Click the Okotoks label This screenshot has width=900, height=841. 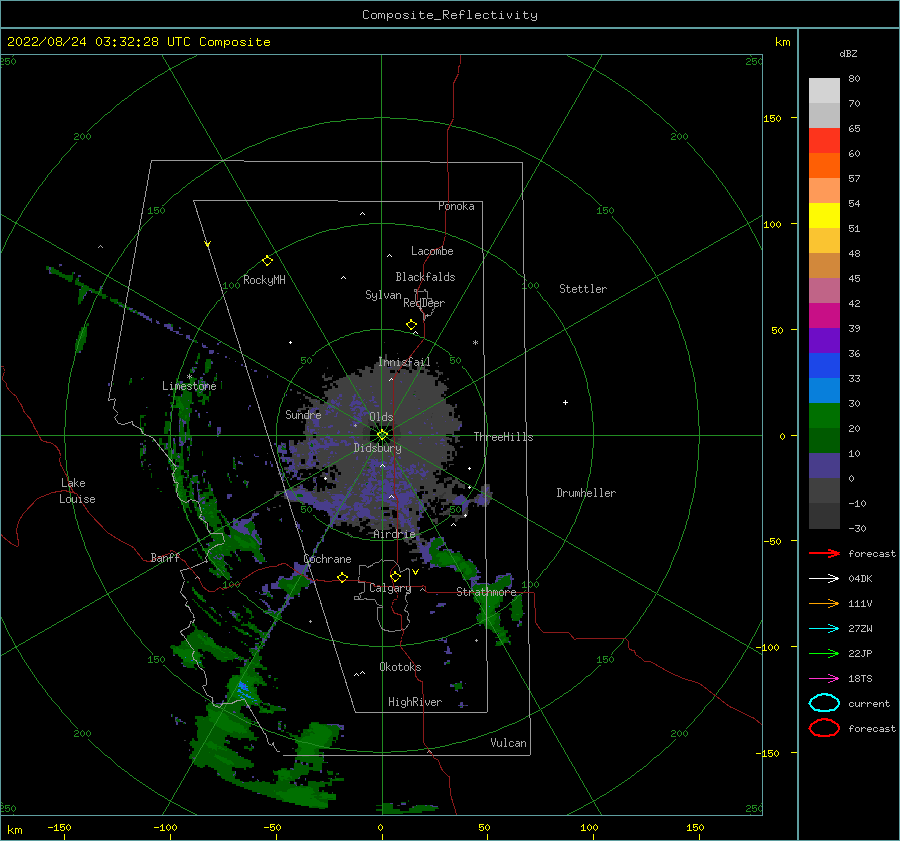pyautogui.click(x=400, y=666)
